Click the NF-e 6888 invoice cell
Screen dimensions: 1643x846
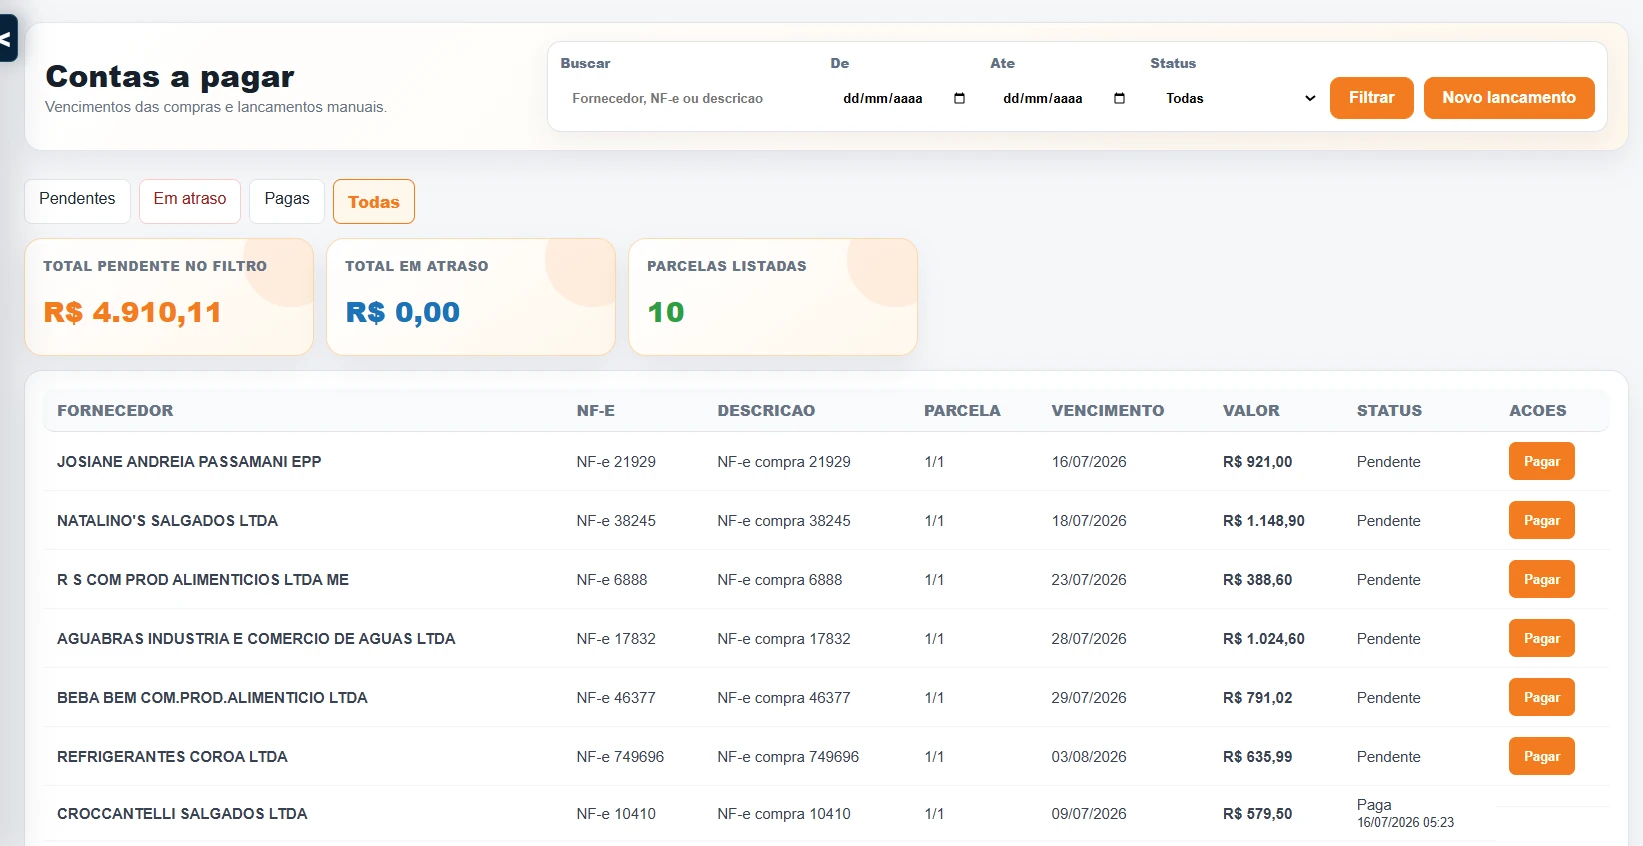612,580
